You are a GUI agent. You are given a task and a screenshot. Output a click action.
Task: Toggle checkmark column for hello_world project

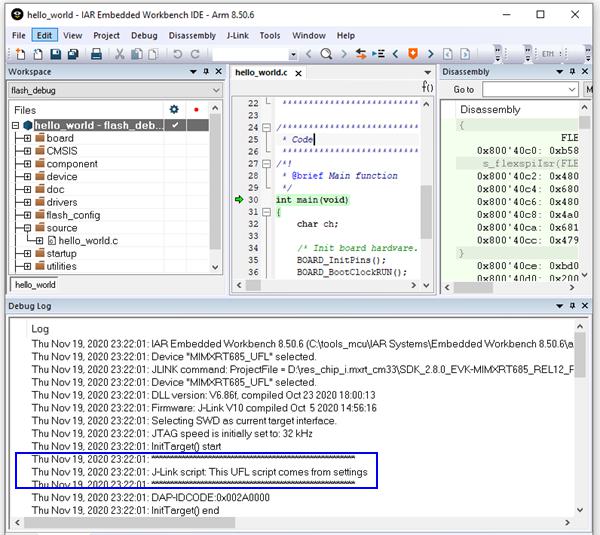[x=175, y=125]
